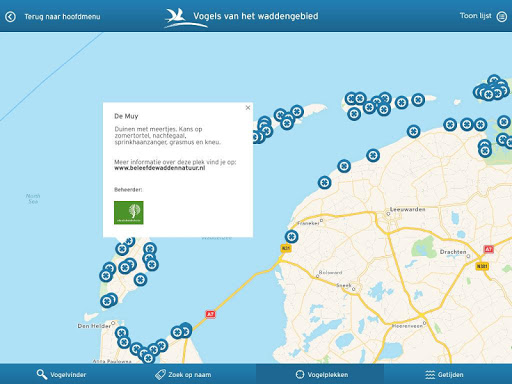Viewport: 512px width, 384px height.
Task: Open the Toon lijst list icon
Action: coord(502,16)
